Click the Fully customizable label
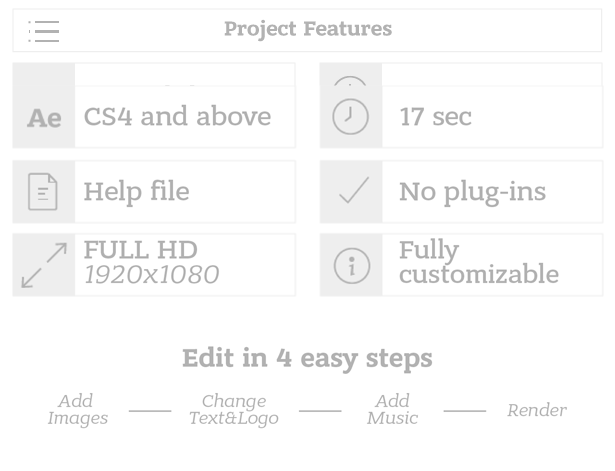Viewport: 615px width, 471px height. pos(479,262)
